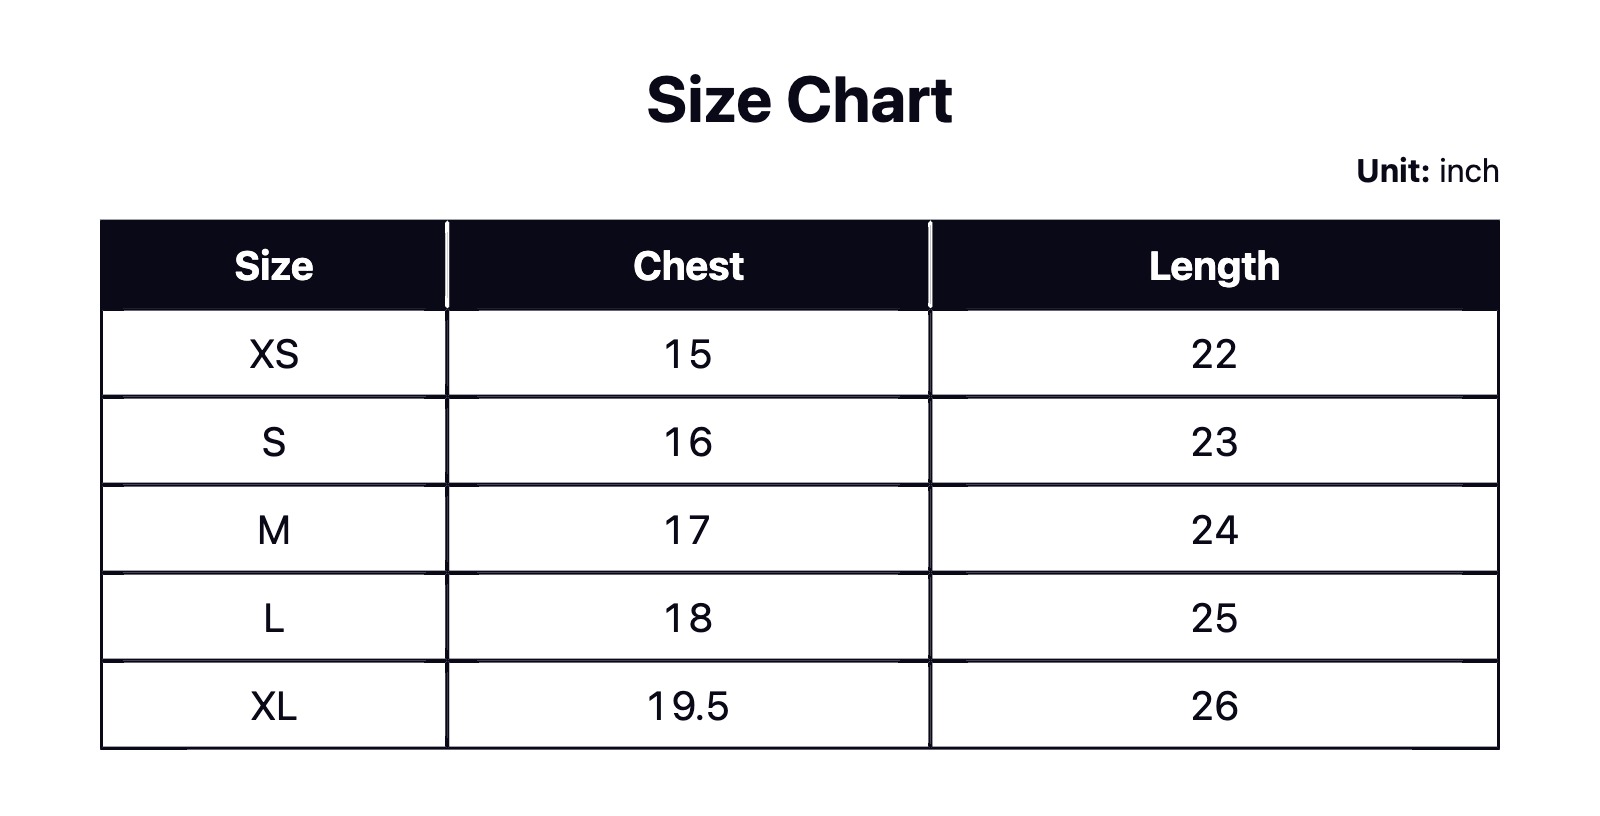Click chest value 16
Image resolution: width=1600 pixels, height=816 pixels.
pos(688,442)
